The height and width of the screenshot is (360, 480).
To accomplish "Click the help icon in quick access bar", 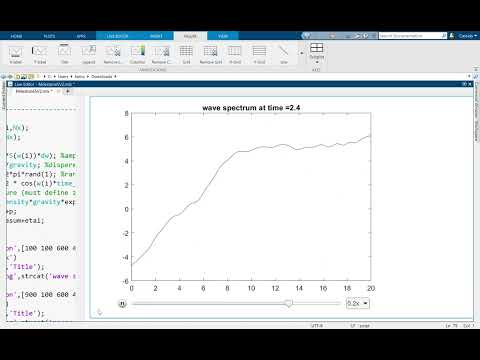I will pos(366,36).
